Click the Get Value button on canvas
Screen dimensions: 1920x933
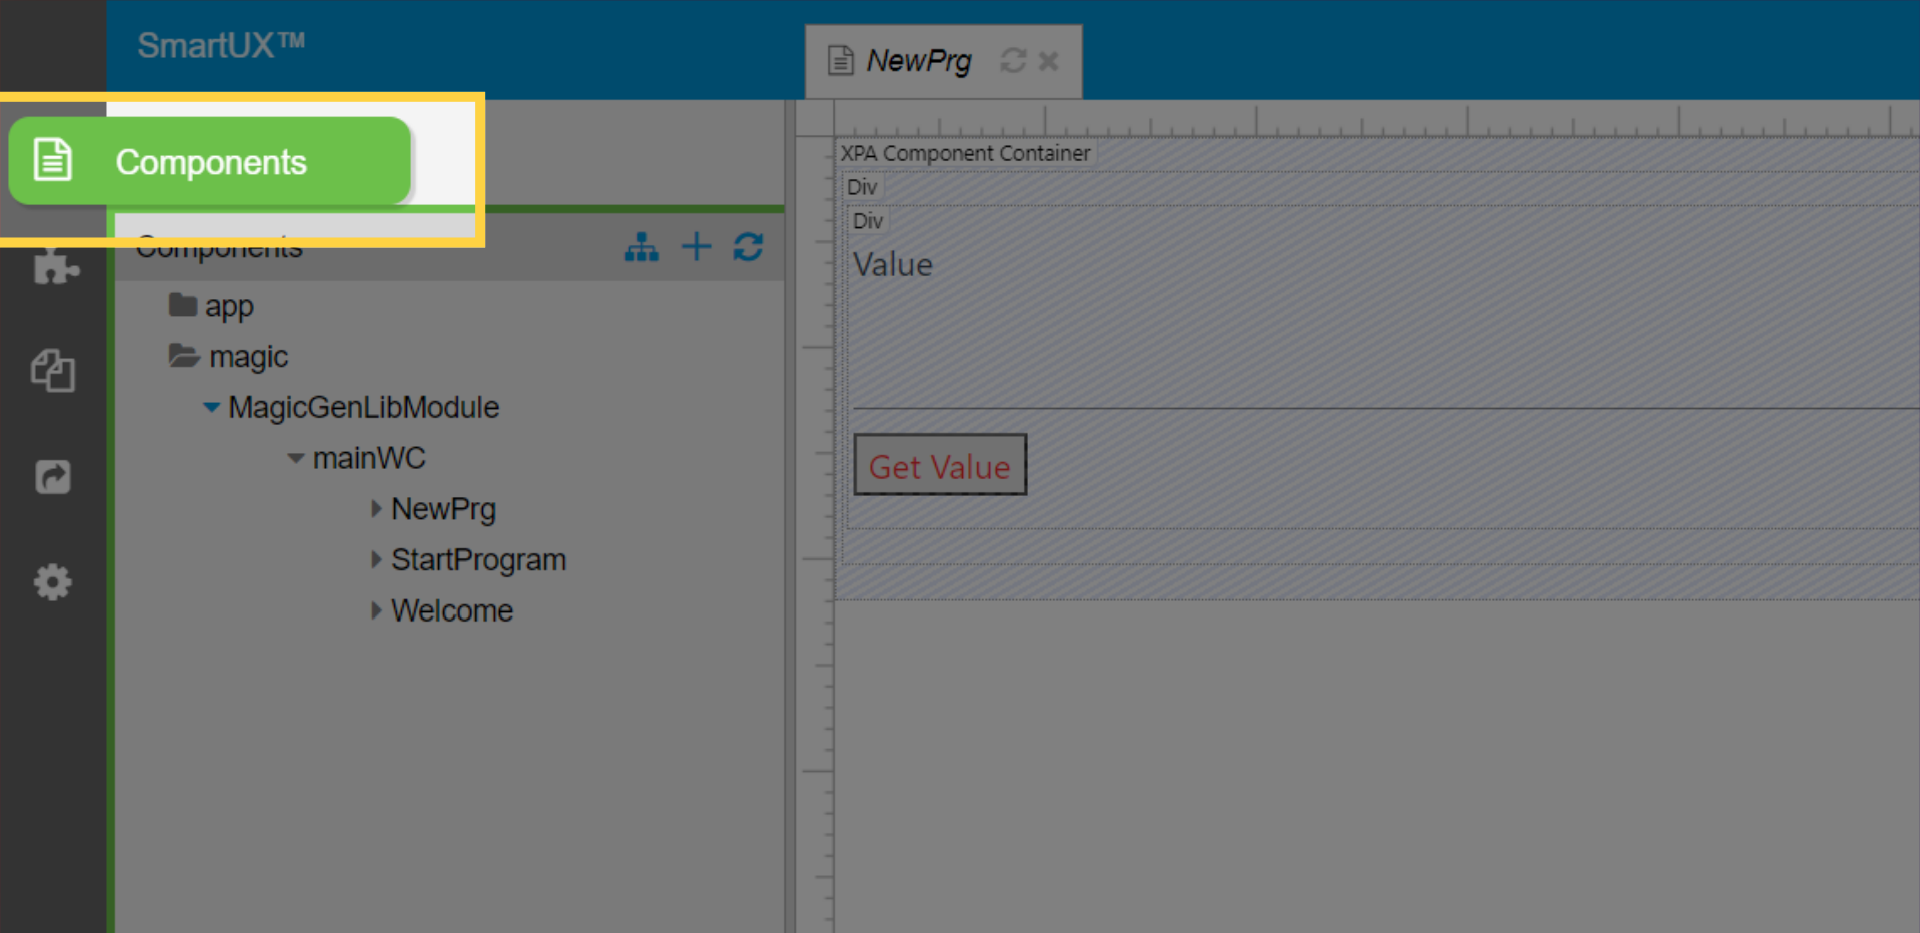tap(939, 465)
